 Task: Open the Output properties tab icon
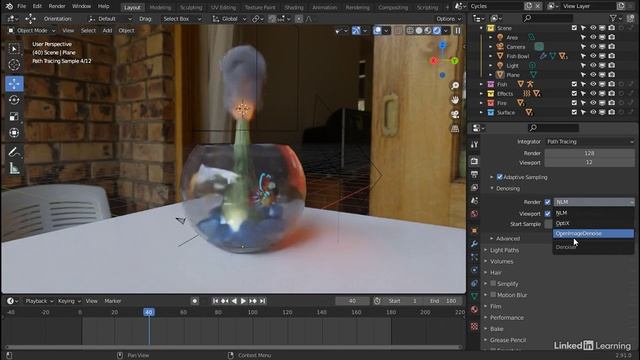pos(474,174)
